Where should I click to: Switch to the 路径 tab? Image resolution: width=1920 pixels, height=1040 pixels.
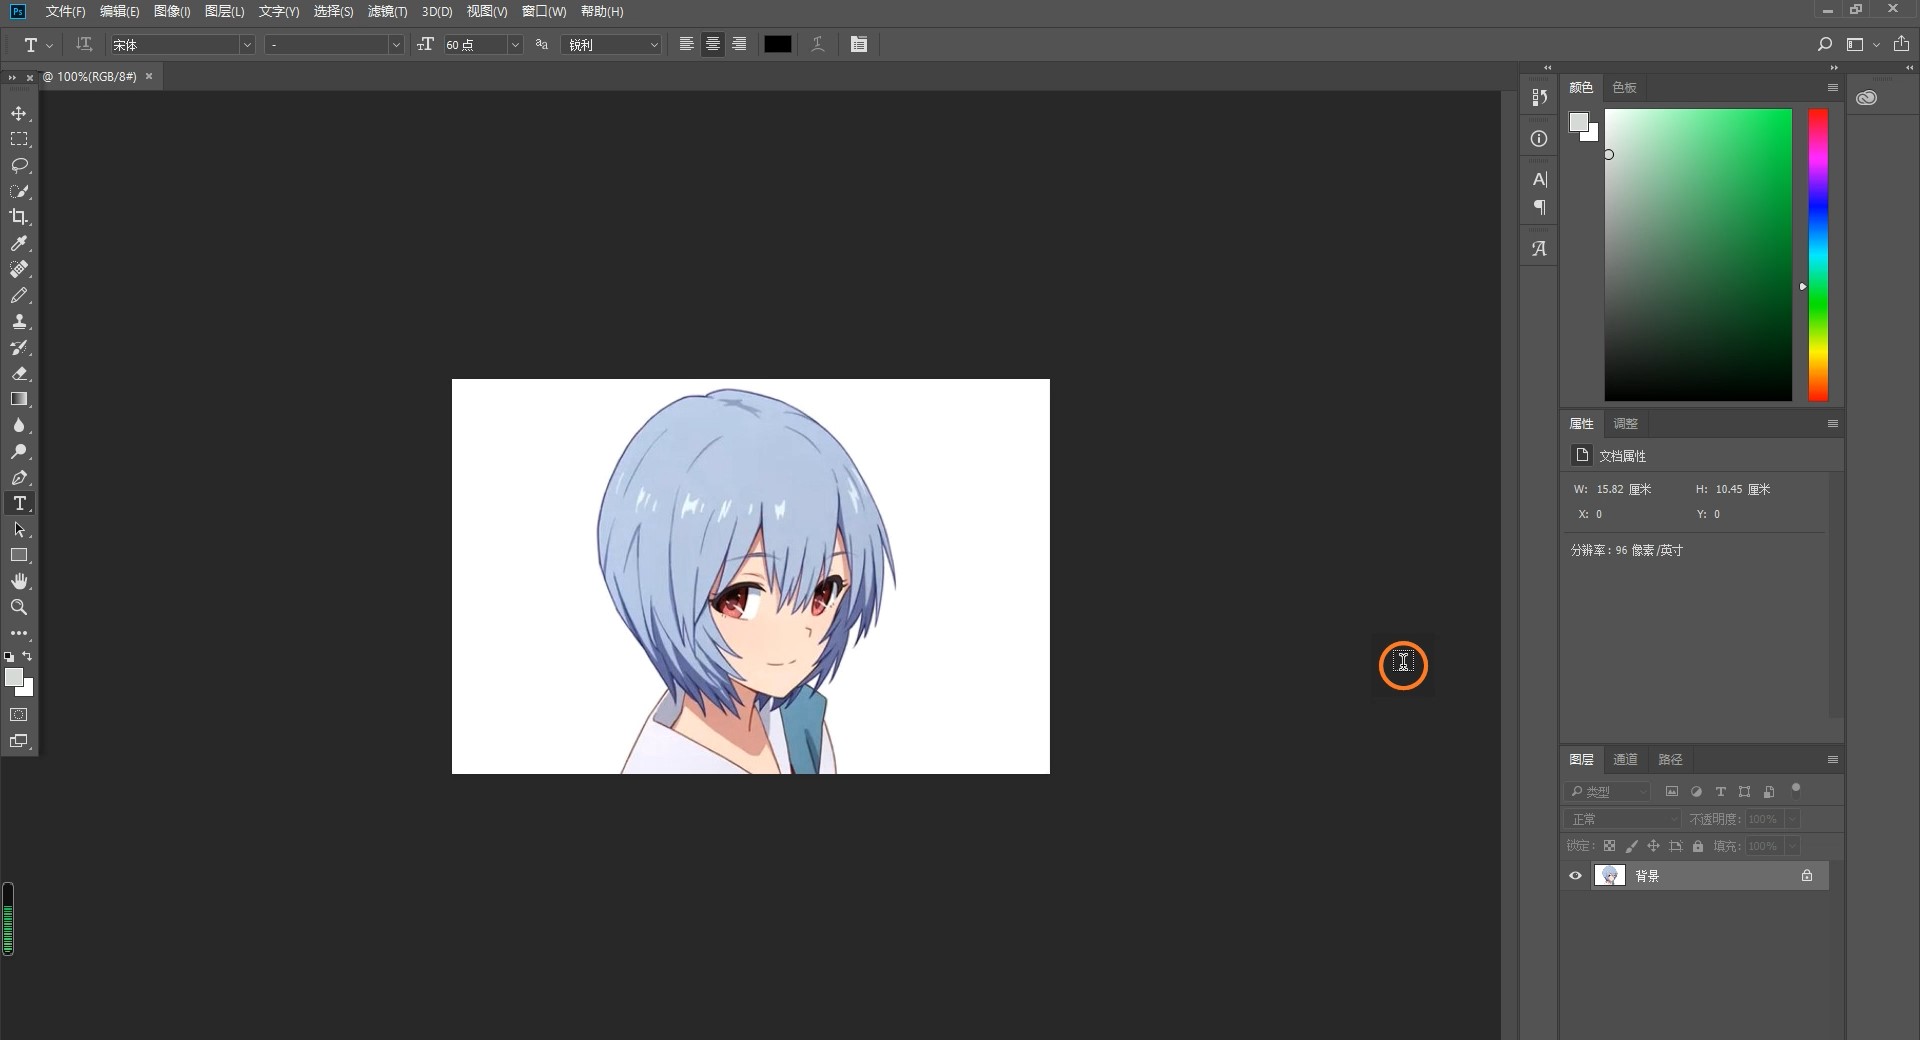1670,760
